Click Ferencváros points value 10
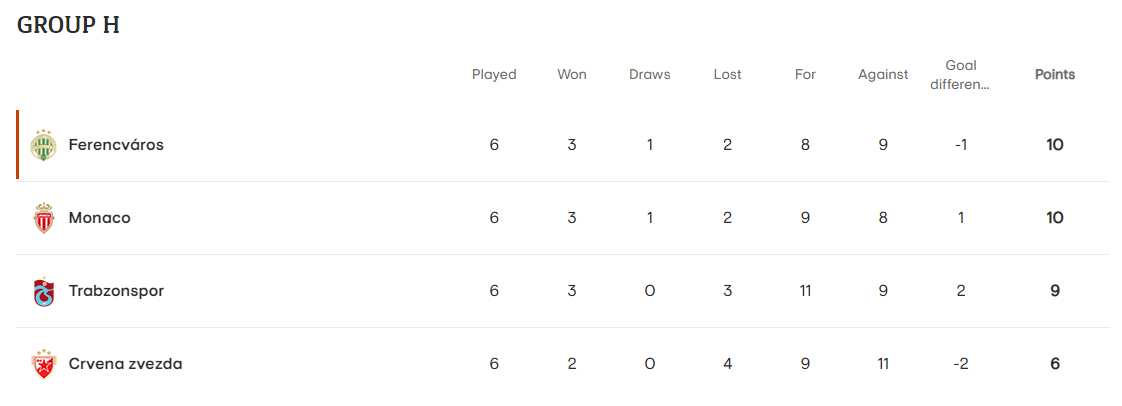This screenshot has height=406, width=1122. [1054, 145]
